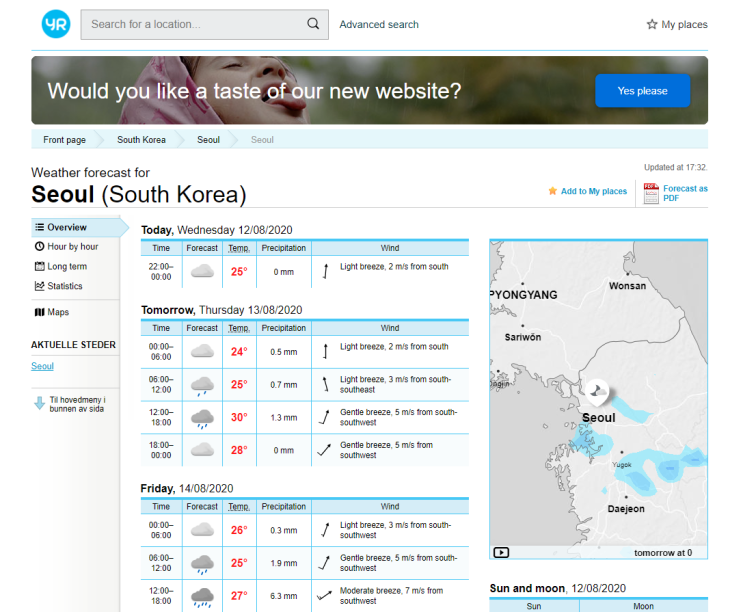
Task: Click the Daejeon label on the map
Action: [x=626, y=509]
